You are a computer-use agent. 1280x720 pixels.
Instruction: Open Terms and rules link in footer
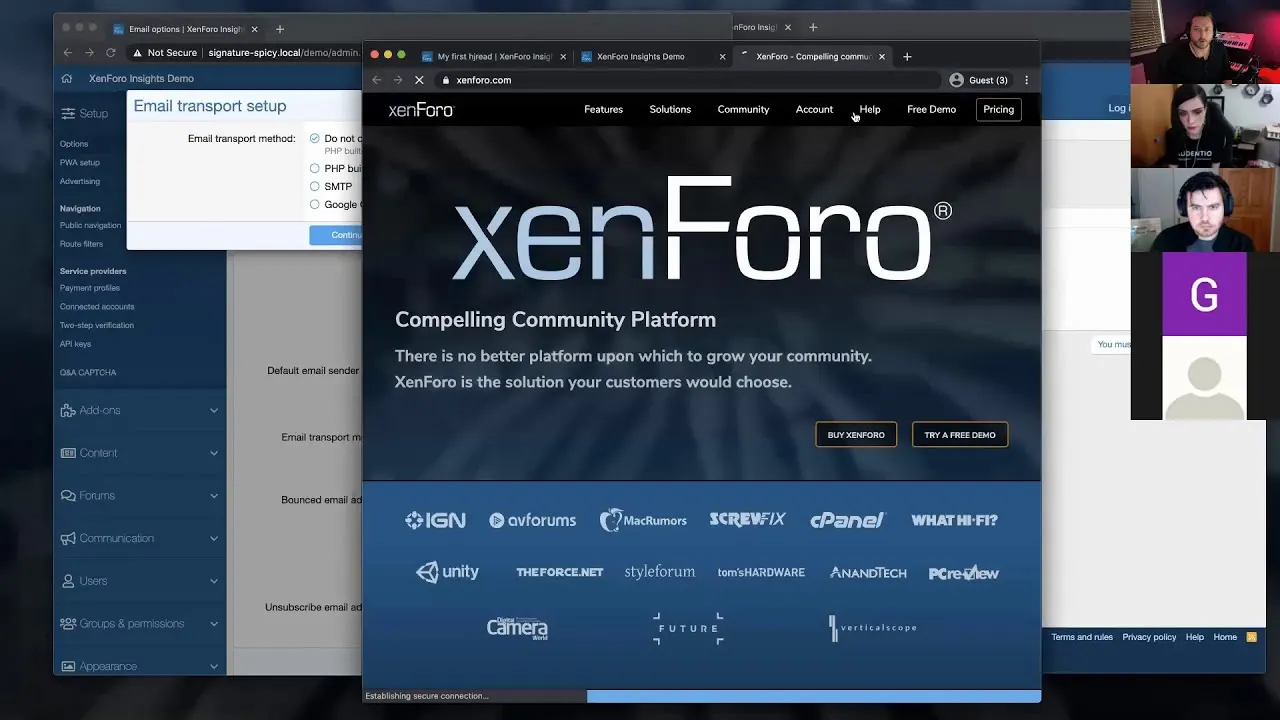[1081, 637]
